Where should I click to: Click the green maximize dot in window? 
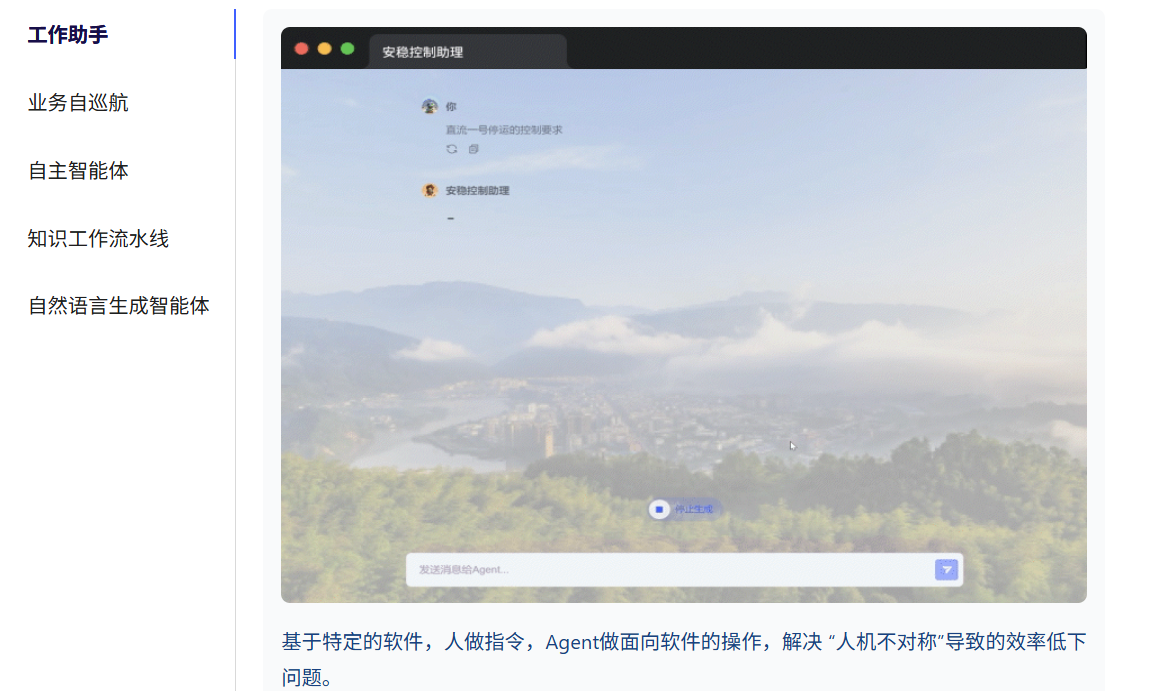(x=347, y=48)
